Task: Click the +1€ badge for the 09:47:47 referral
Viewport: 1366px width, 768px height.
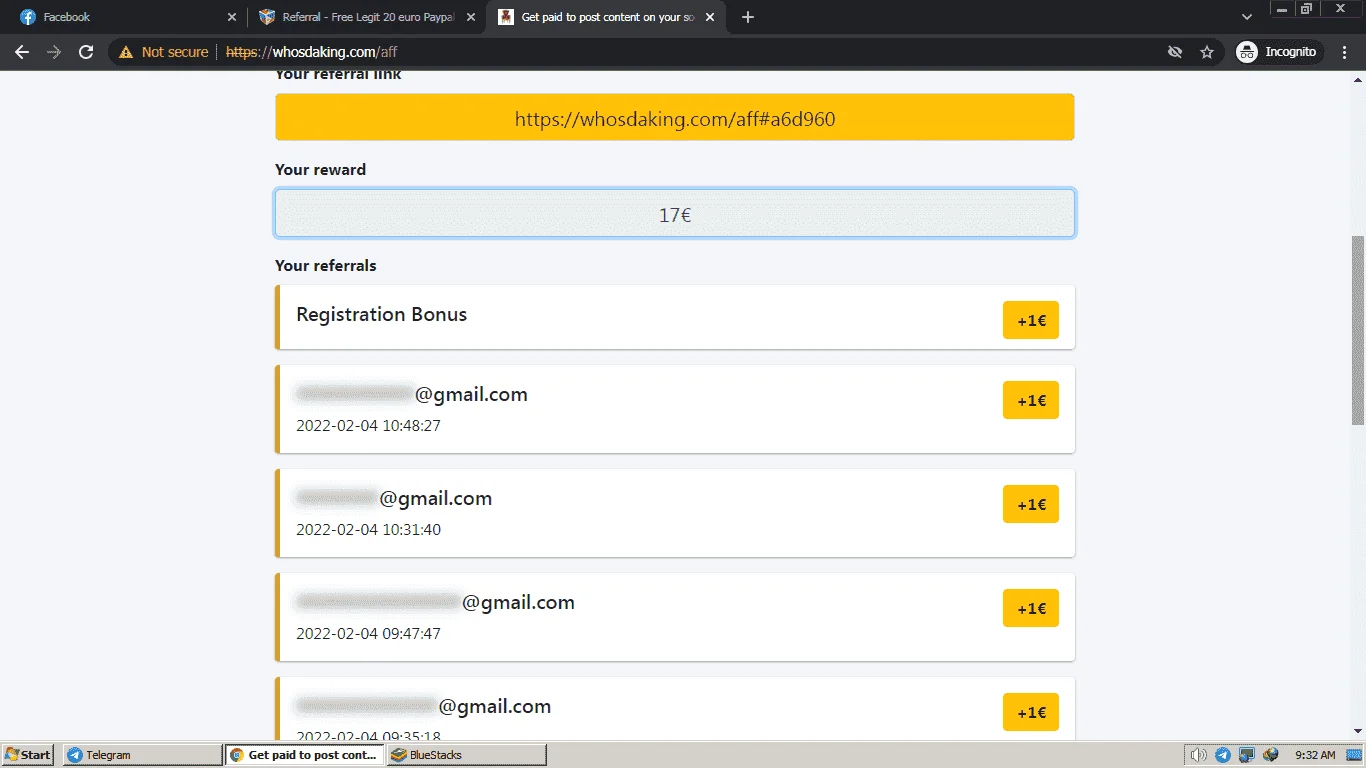Action: [x=1031, y=608]
